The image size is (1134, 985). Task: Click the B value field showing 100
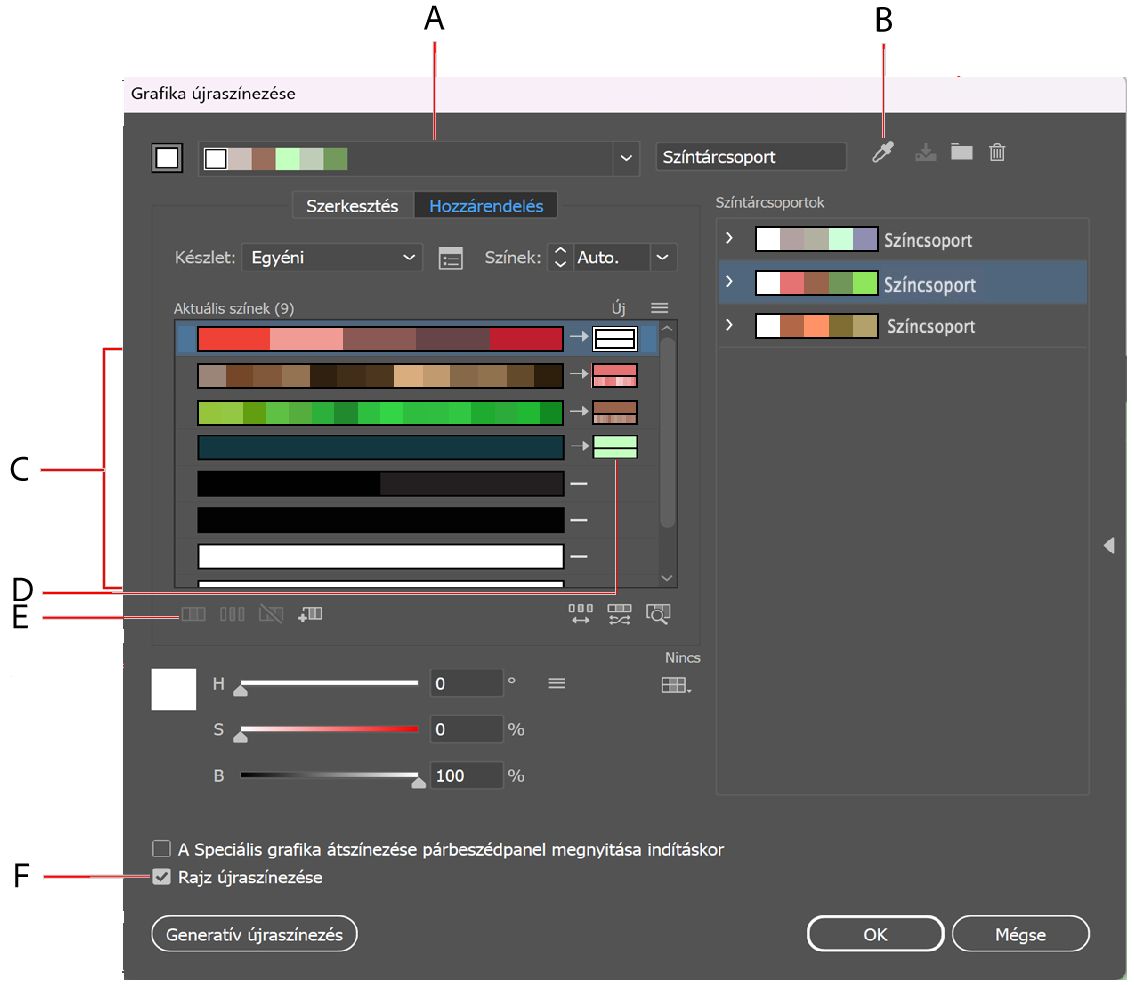(466, 775)
